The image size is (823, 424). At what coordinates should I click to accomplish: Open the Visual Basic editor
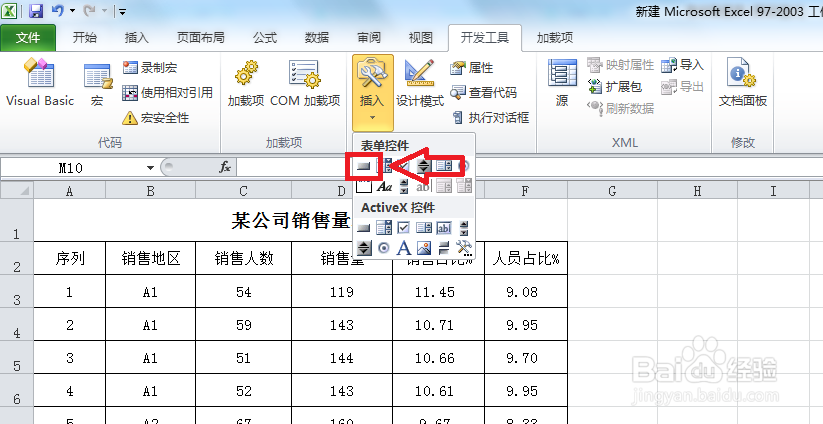(40, 82)
